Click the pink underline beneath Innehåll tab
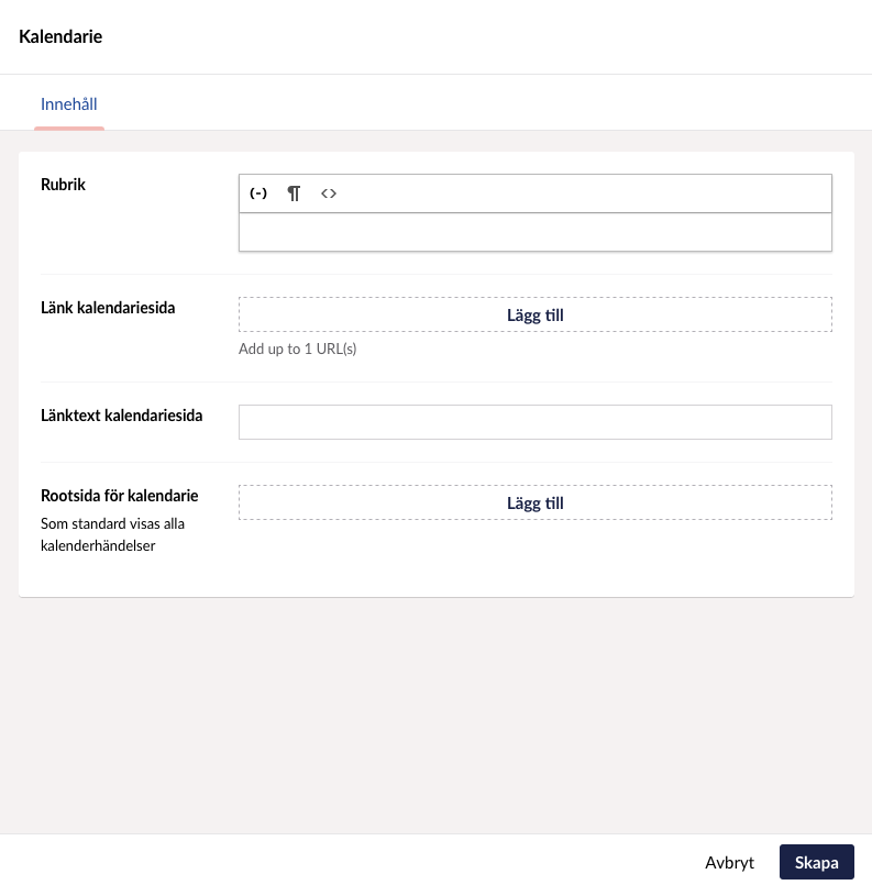Screen dimensions: 872x885 coord(69,129)
